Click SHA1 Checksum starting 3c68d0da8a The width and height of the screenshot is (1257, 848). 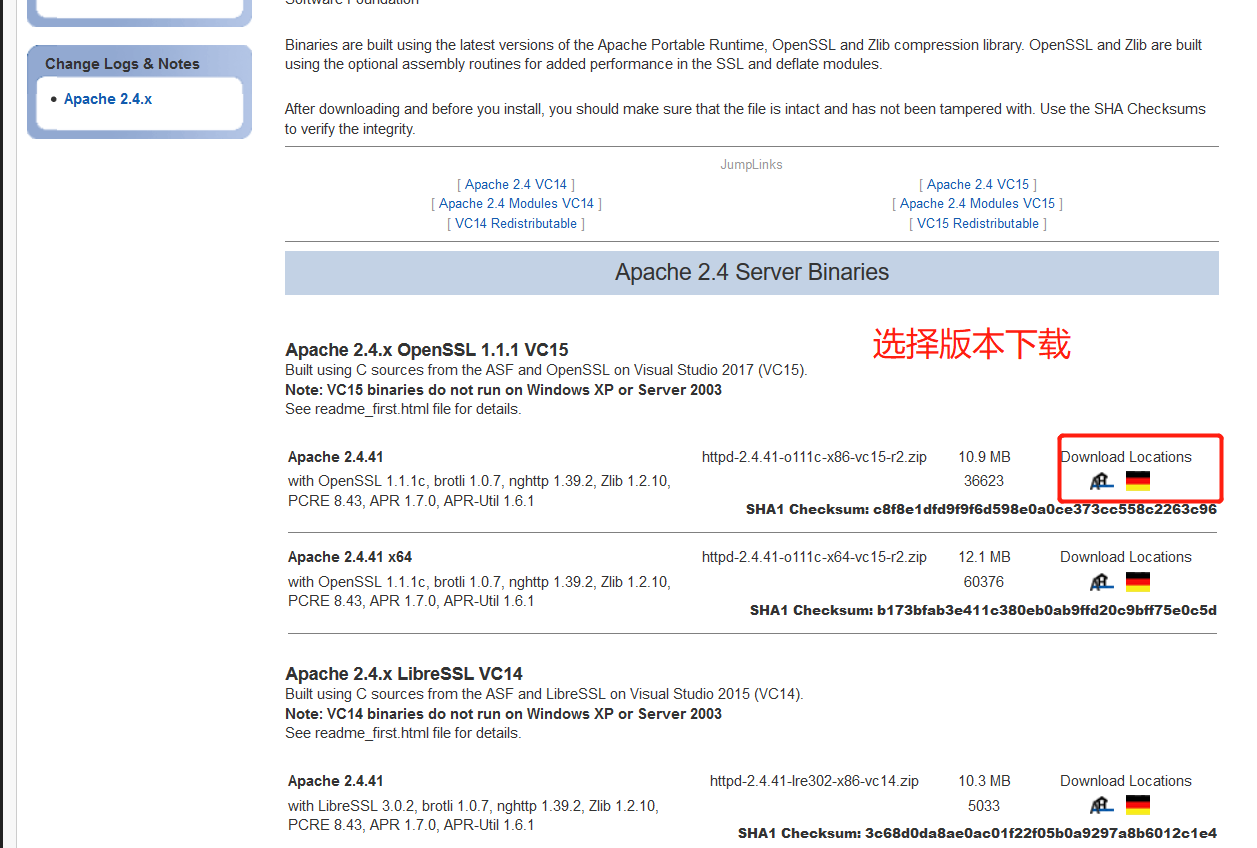[x=977, y=833]
